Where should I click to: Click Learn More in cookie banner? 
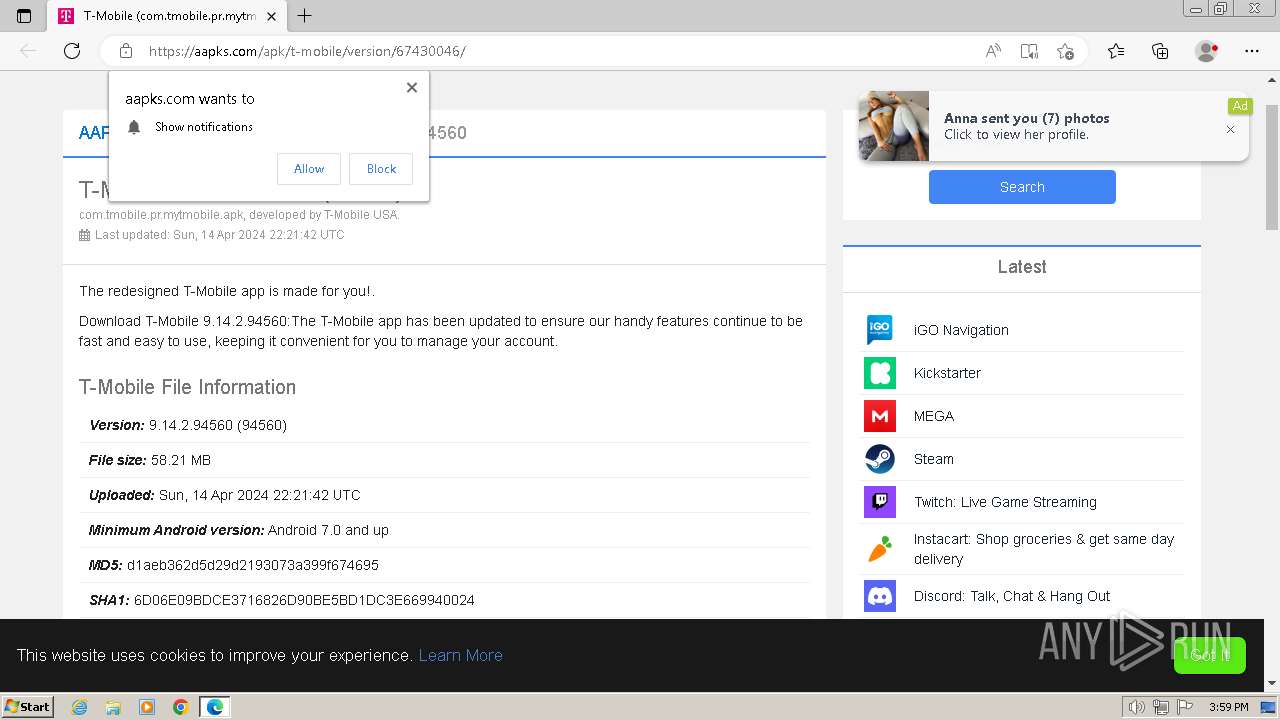tap(460, 655)
